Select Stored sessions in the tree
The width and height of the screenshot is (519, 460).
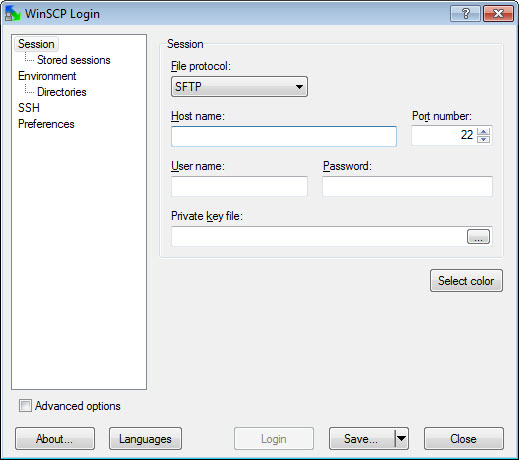tap(74, 60)
